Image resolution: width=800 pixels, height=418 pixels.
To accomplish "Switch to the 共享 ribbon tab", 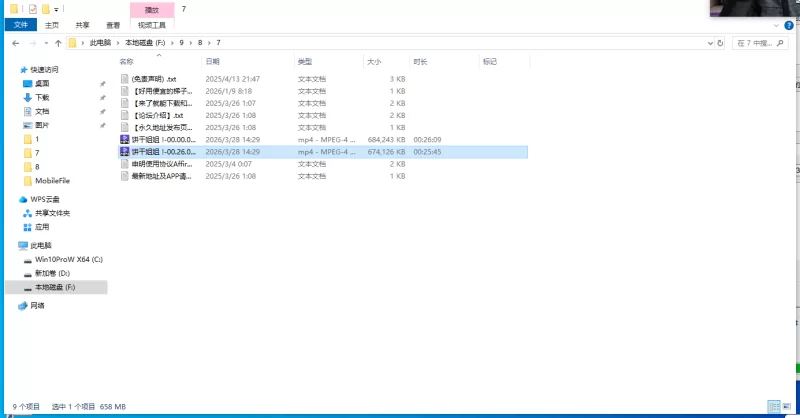I will coord(82,25).
